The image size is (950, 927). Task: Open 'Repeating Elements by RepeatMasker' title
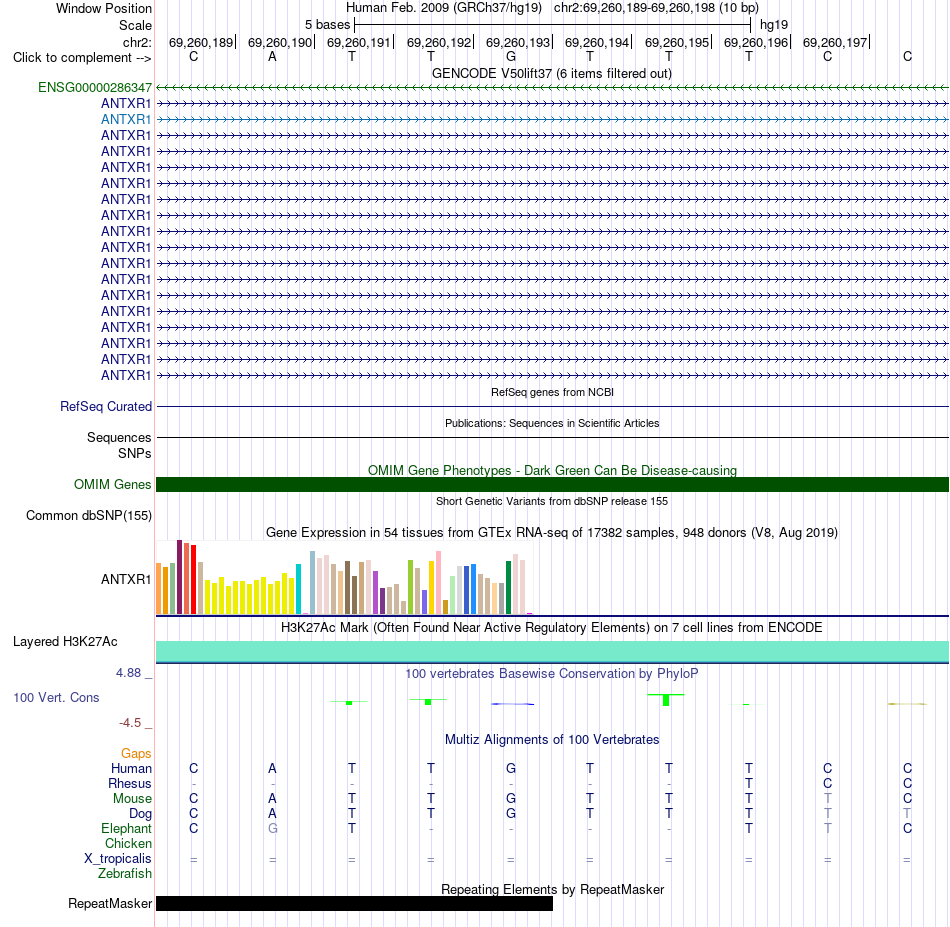coord(552,889)
